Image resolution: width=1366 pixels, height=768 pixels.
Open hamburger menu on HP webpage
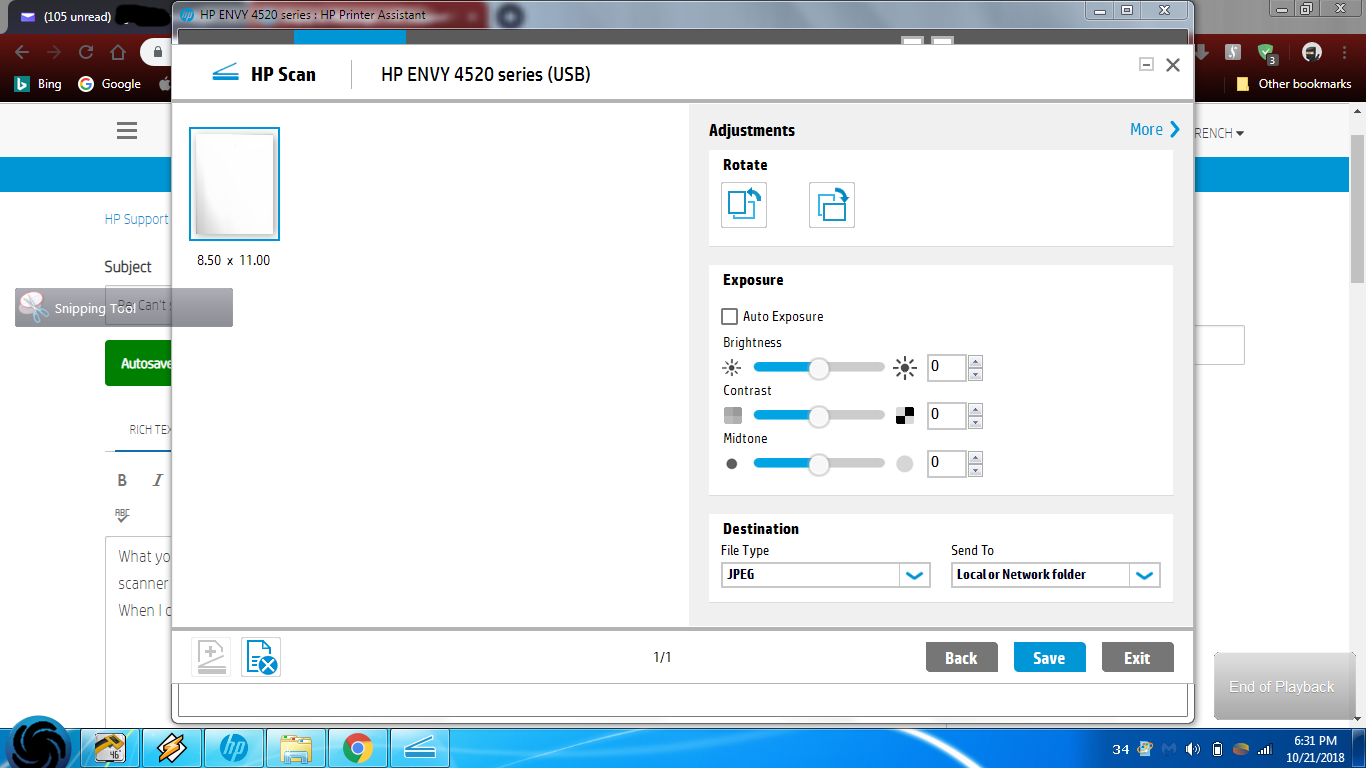point(127,131)
